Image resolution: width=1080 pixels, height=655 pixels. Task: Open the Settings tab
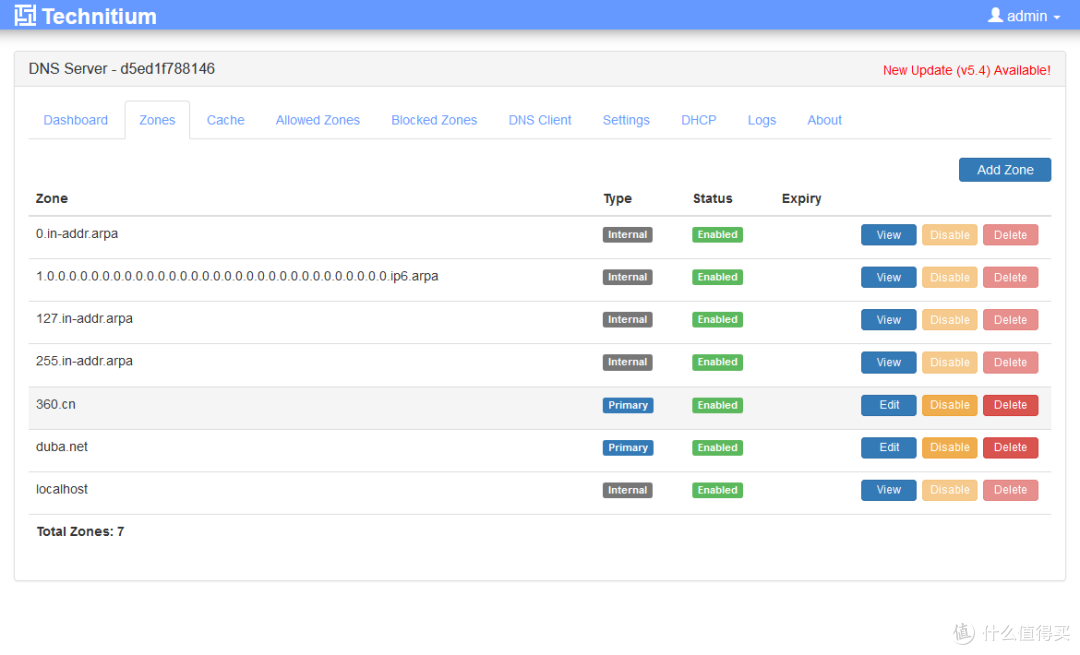[x=626, y=120]
